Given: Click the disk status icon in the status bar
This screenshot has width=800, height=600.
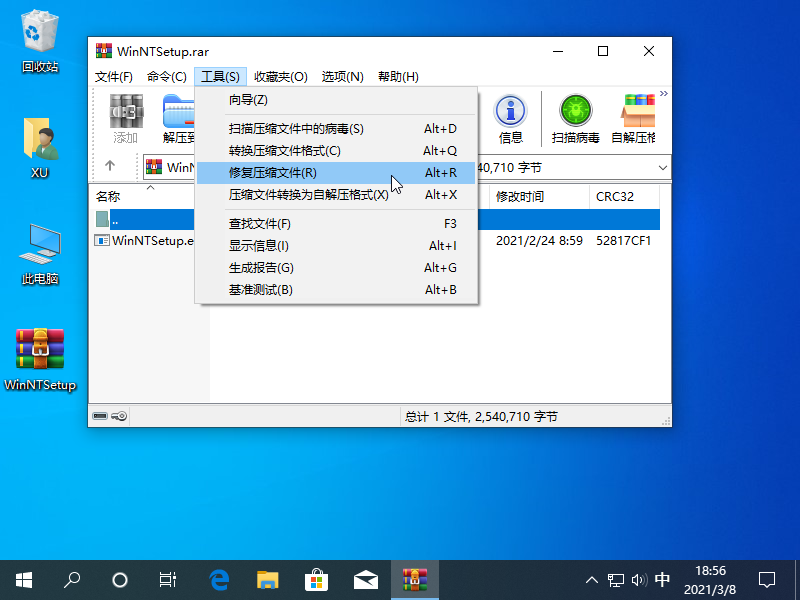Looking at the screenshot, I should click(101, 416).
